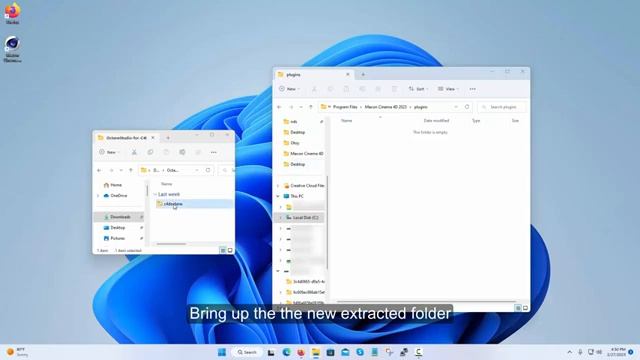
Task: Open Microsoft Edge from taskbar
Action: (286, 352)
